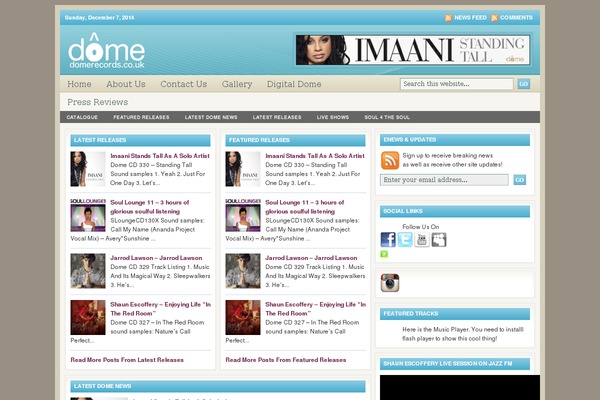Viewport: 600px width, 400px height.
Task: Go to the Home menu item
Action: coord(79,84)
